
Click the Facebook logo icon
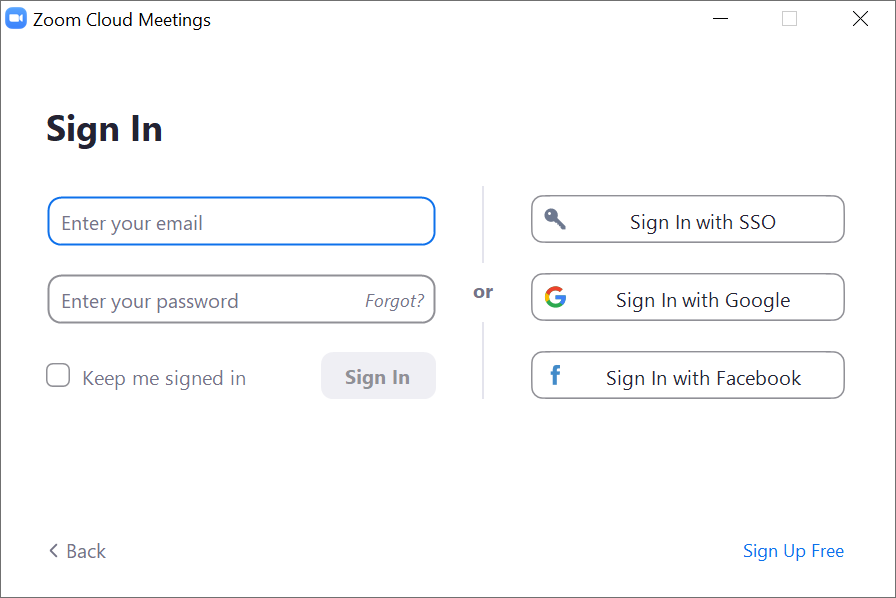[x=555, y=376]
